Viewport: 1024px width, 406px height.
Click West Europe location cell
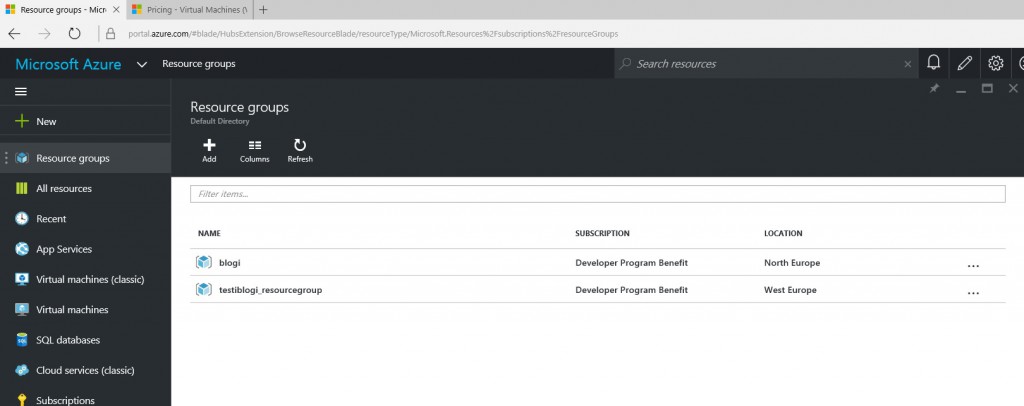point(790,290)
